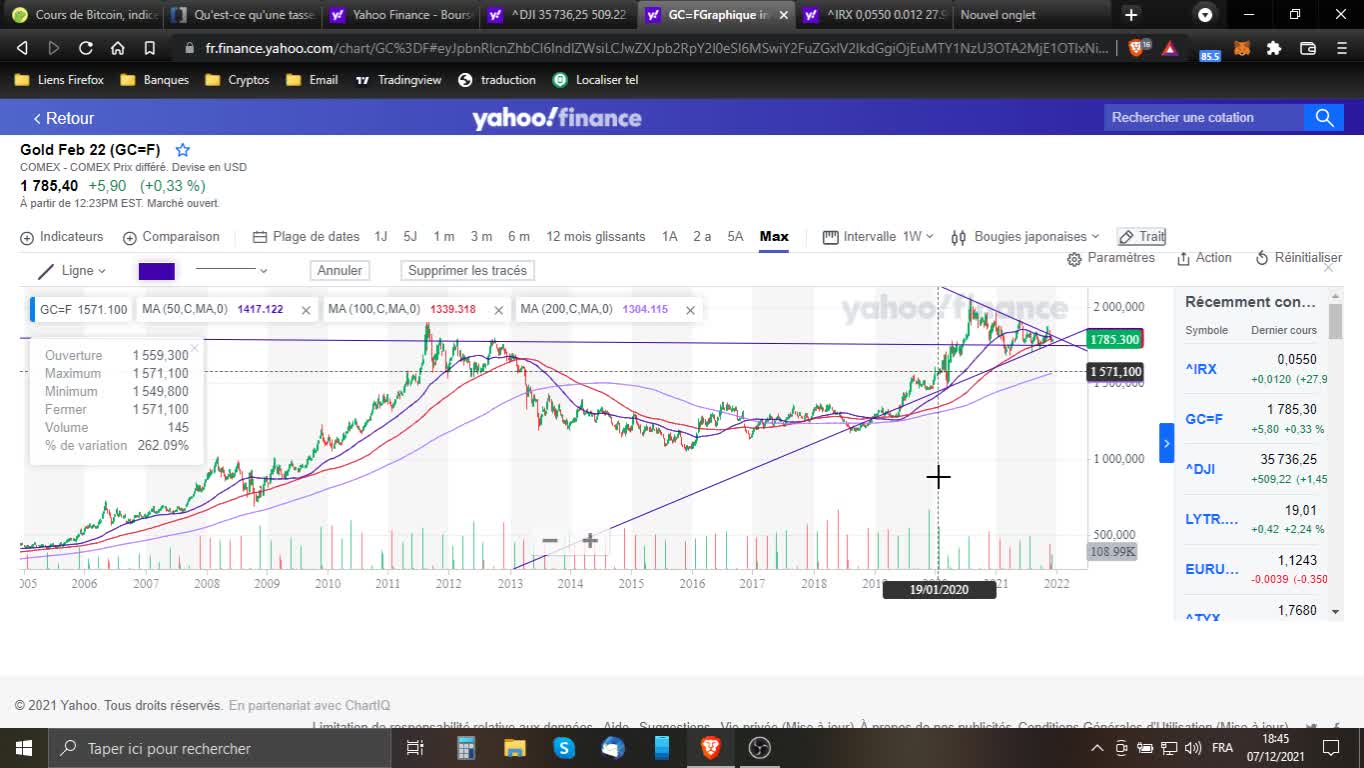Open Cryptos bookmarks folder
The image size is (1364, 768).
(x=237, y=80)
